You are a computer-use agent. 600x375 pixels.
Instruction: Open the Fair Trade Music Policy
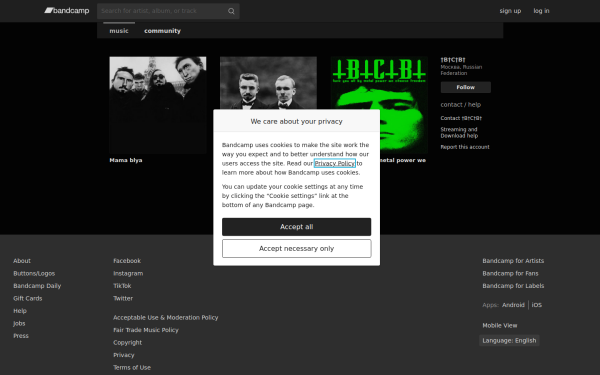146,330
